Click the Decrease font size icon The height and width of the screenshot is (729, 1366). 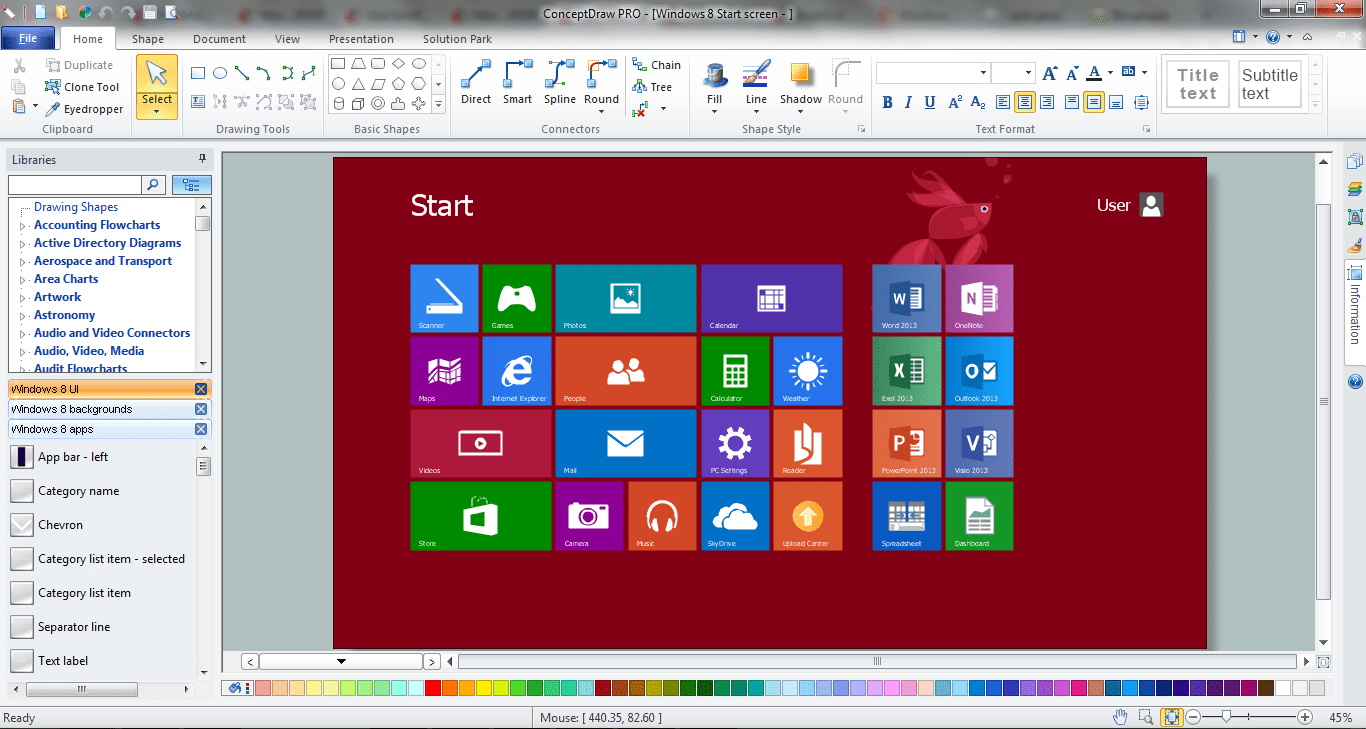click(1071, 73)
